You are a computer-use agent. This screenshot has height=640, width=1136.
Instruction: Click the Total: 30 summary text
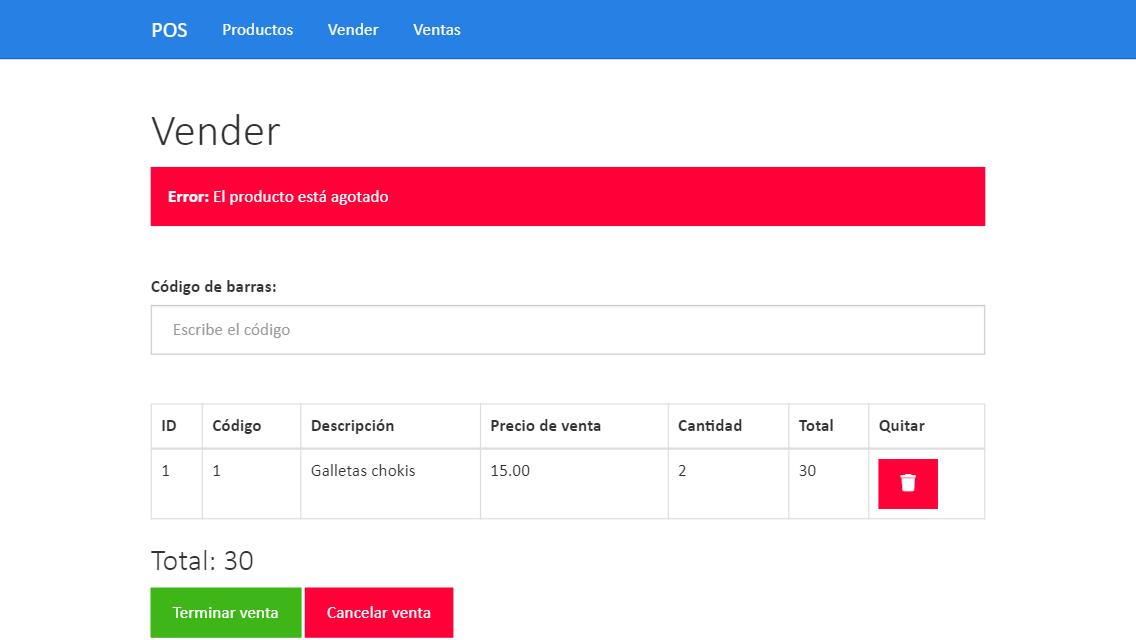click(202, 561)
